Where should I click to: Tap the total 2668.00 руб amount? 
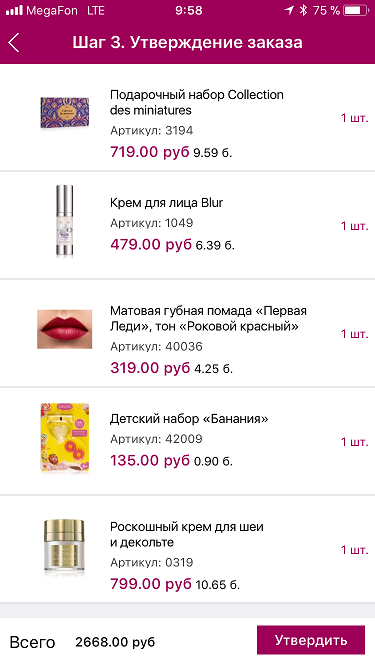point(115,642)
